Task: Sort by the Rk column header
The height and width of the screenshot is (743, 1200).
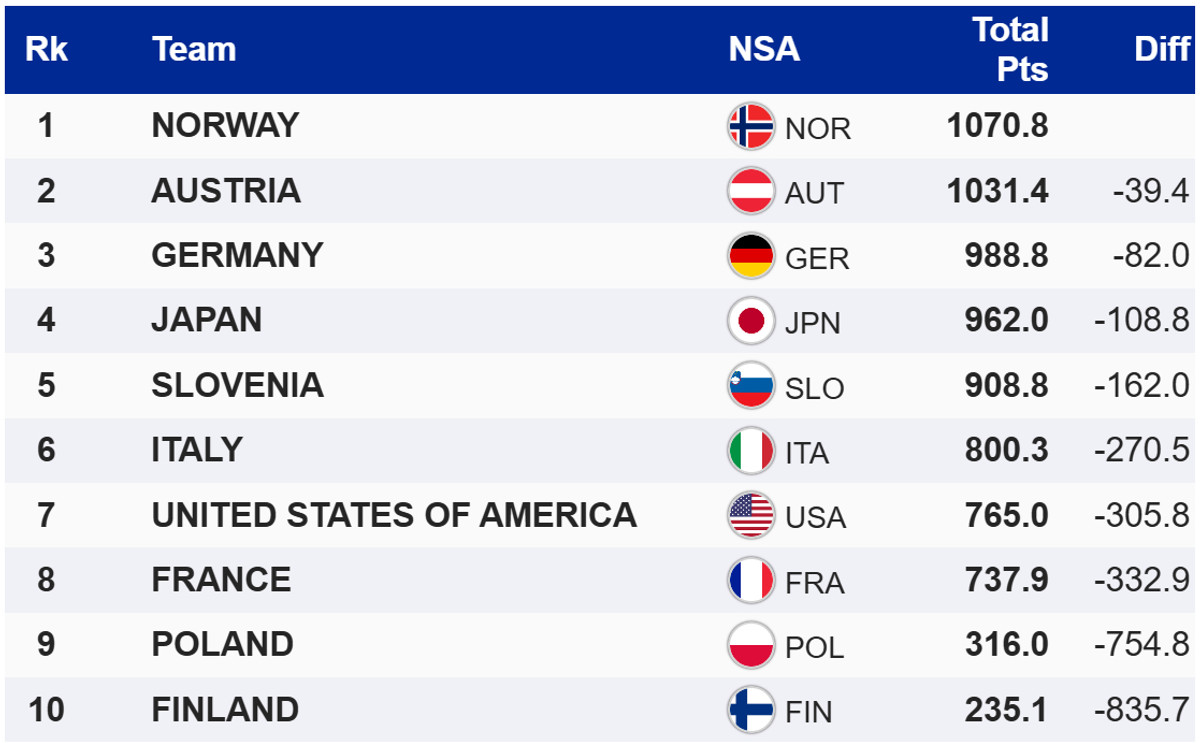Action: pyautogui.click(x=46, y=49)
